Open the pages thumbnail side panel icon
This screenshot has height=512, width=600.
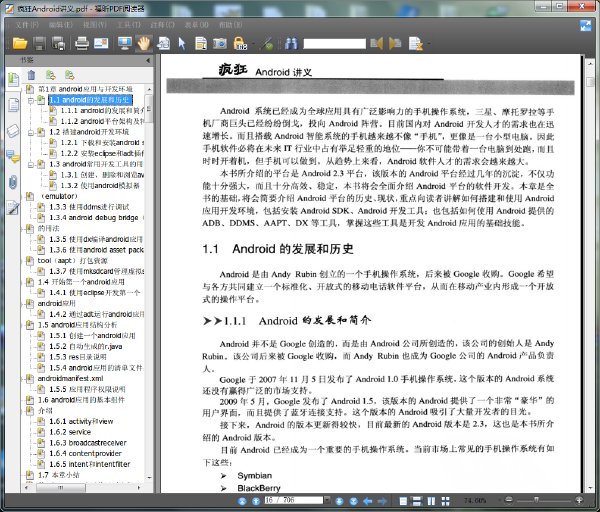point(13,104)
